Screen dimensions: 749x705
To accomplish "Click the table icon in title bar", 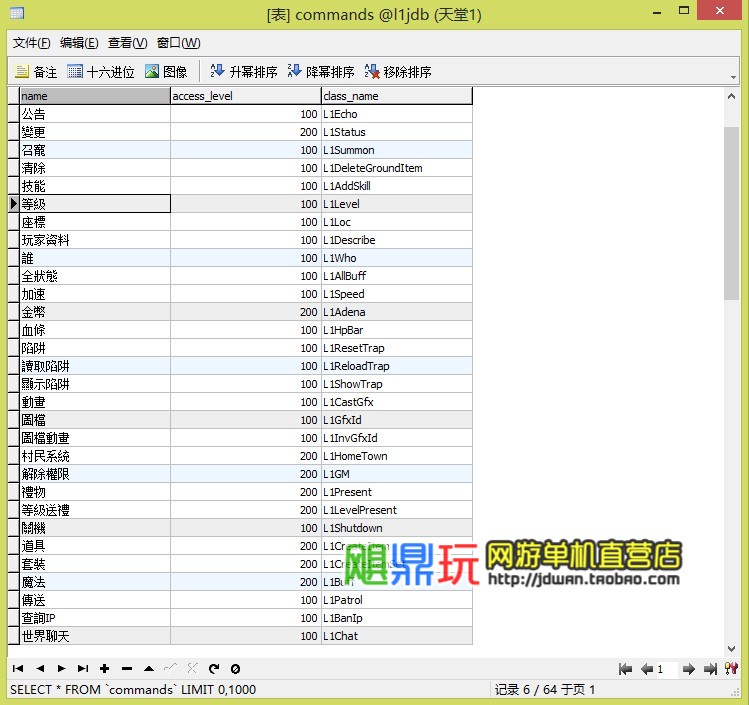I will point(17,13).
